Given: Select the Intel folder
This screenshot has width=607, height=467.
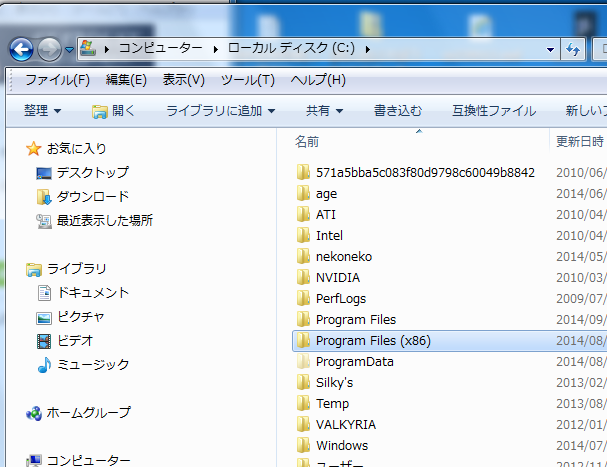Looking at the screenshot, I should pyautogui.click(x=329, y=235).
